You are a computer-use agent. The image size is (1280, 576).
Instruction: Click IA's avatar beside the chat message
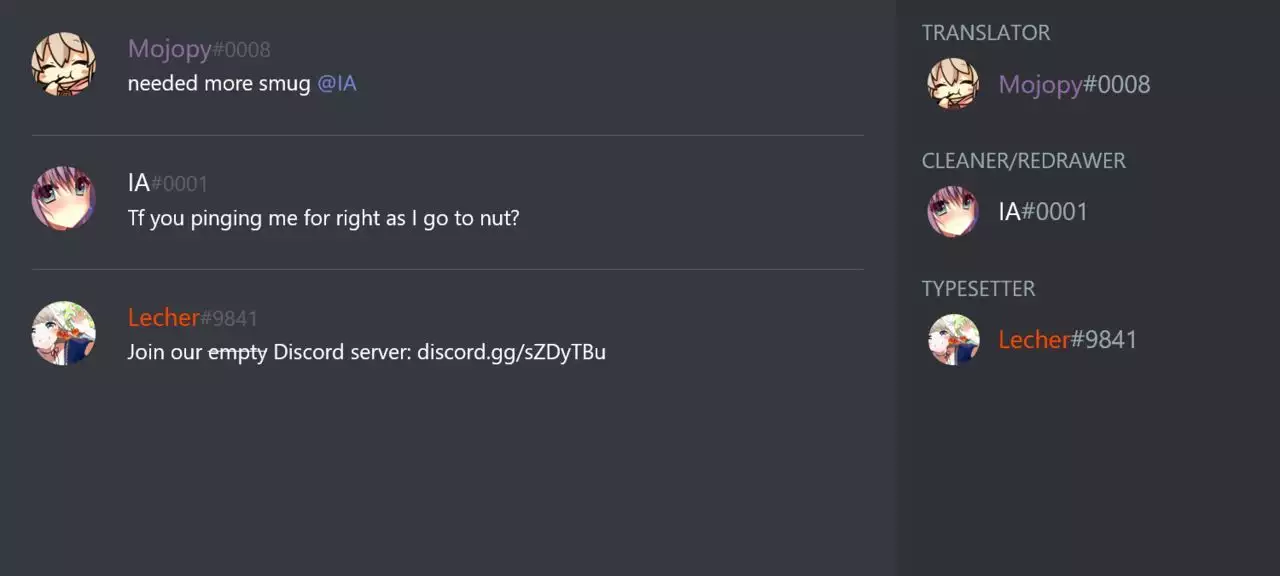64,199
